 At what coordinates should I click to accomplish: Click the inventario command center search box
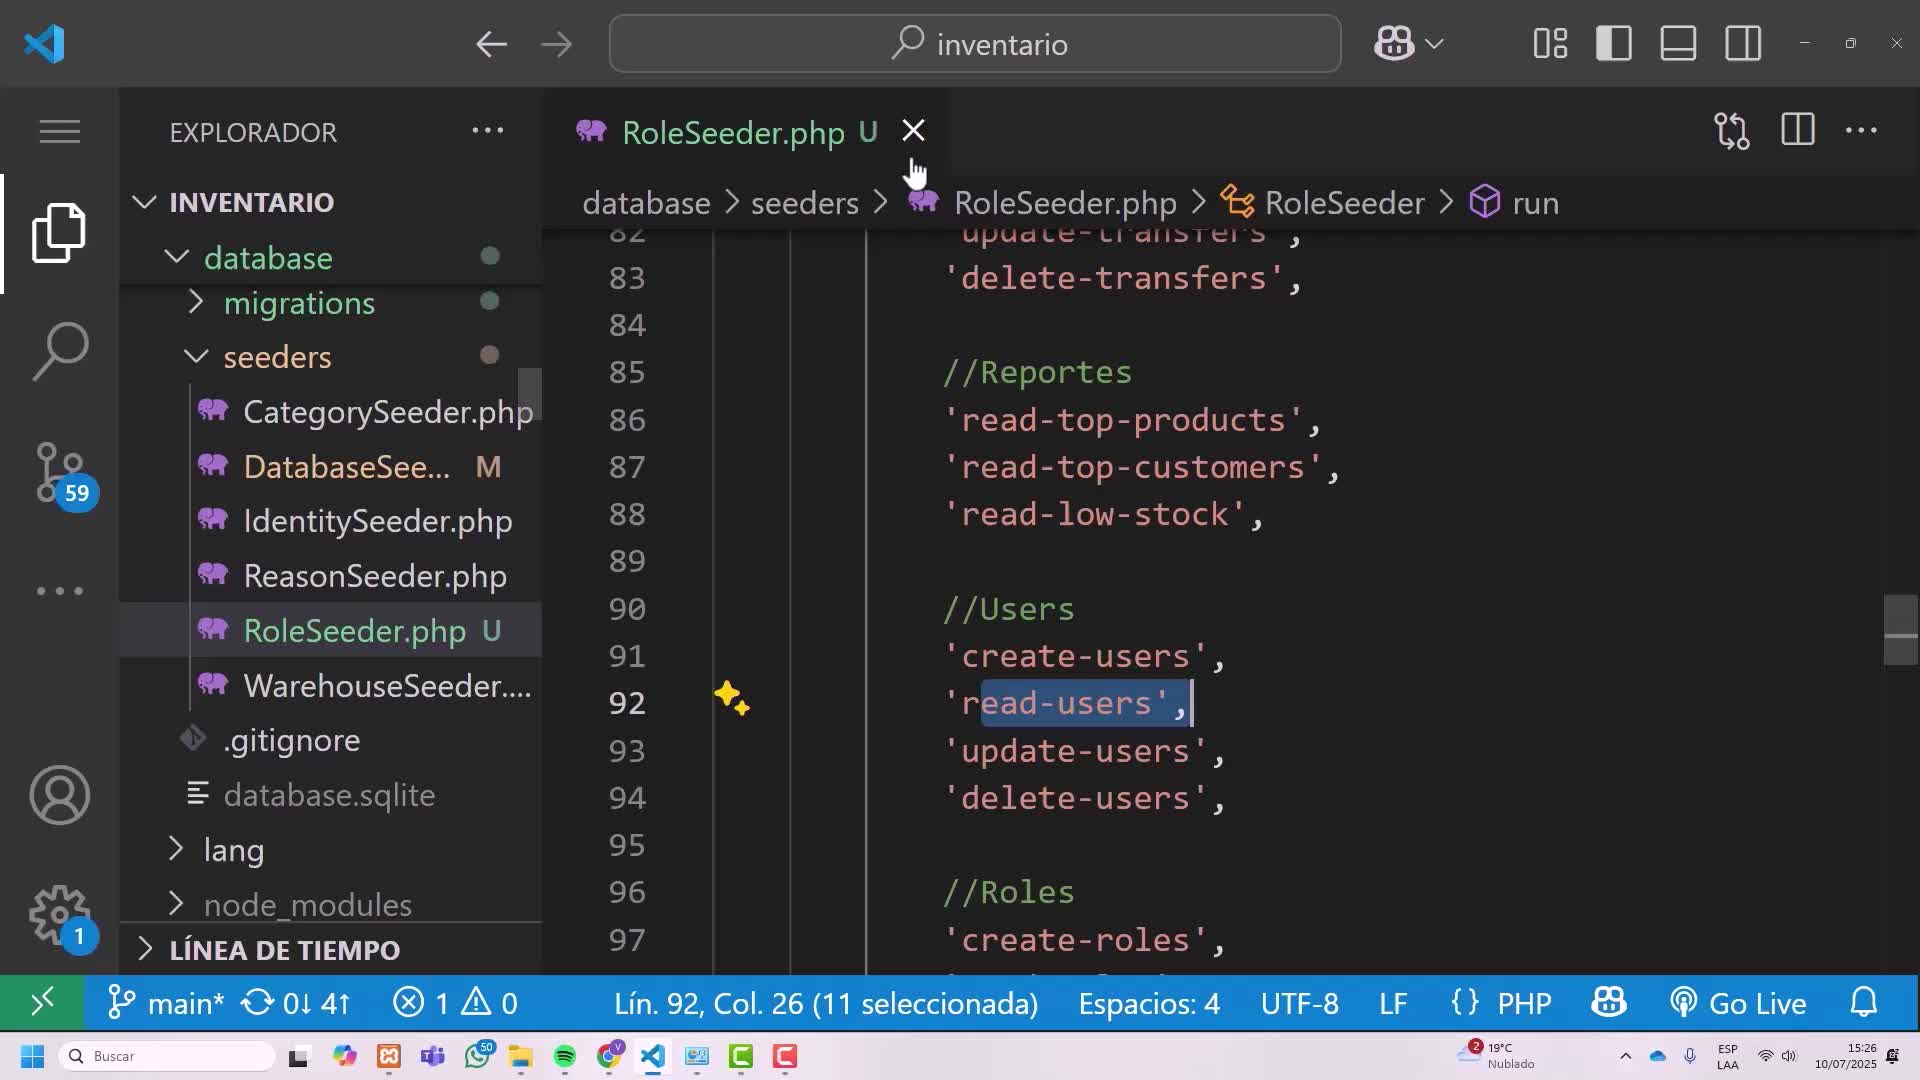tap(975, 44)
